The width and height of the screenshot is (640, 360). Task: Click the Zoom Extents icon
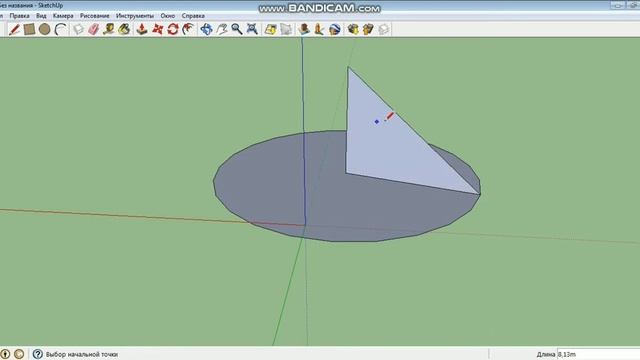point(252,29)
